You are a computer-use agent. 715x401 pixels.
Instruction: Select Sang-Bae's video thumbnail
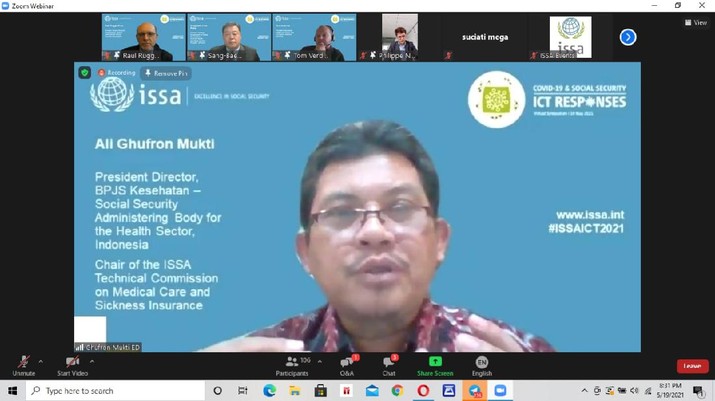tap(229, 37)
